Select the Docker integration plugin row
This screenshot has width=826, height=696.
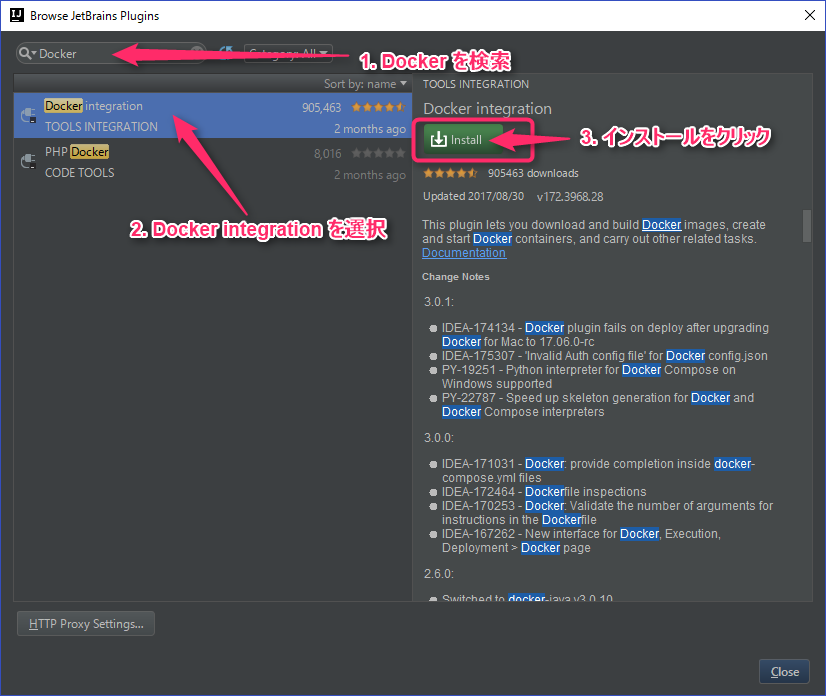[212, 116]
